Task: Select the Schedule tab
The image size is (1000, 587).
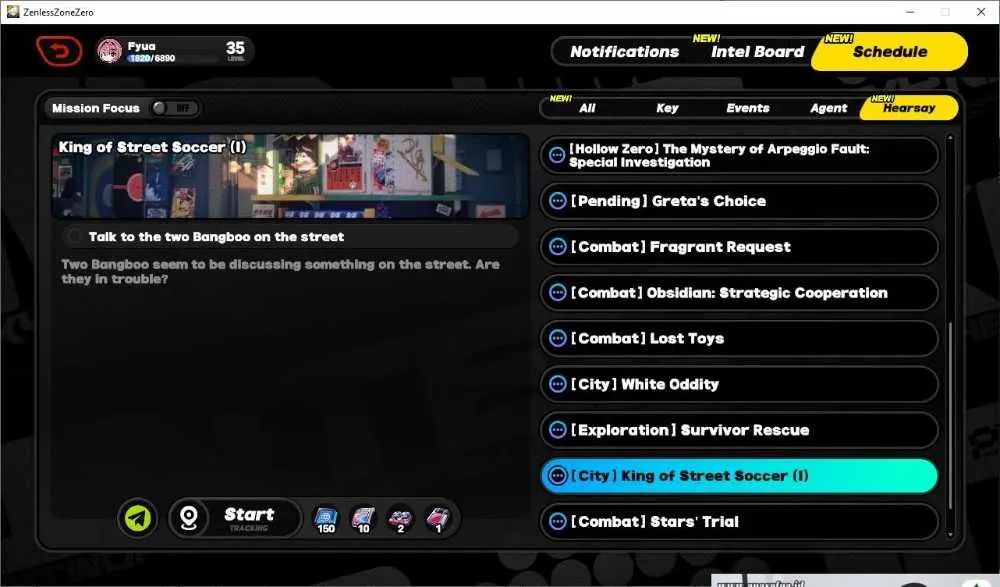Action: 890,52
